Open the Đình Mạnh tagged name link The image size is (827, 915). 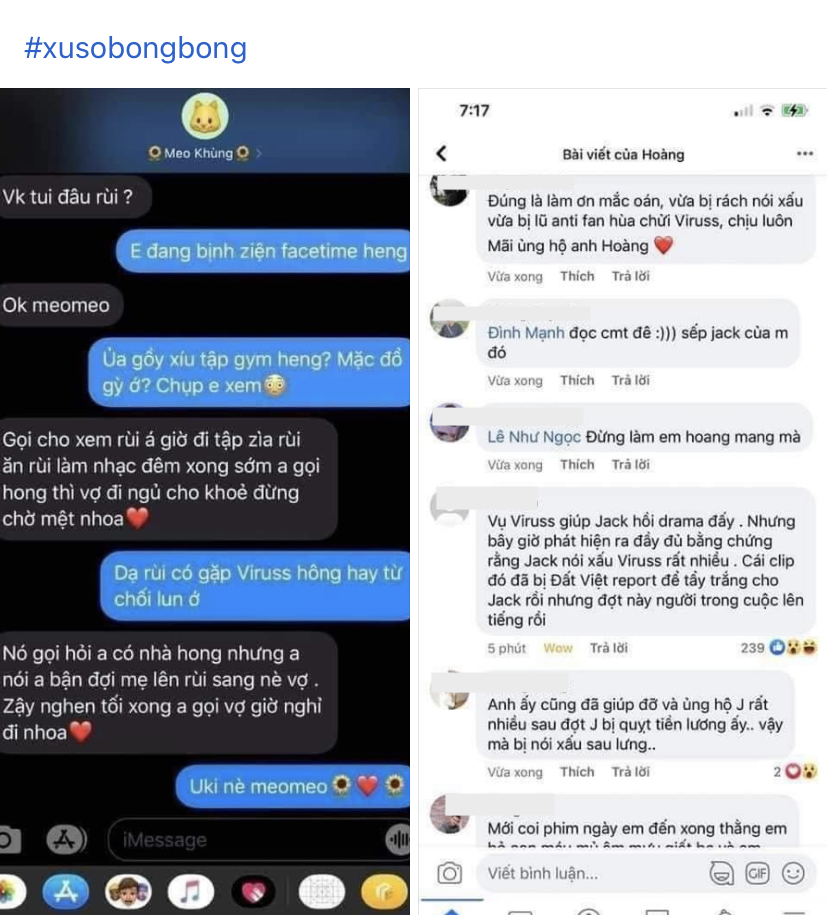[526, 333]
